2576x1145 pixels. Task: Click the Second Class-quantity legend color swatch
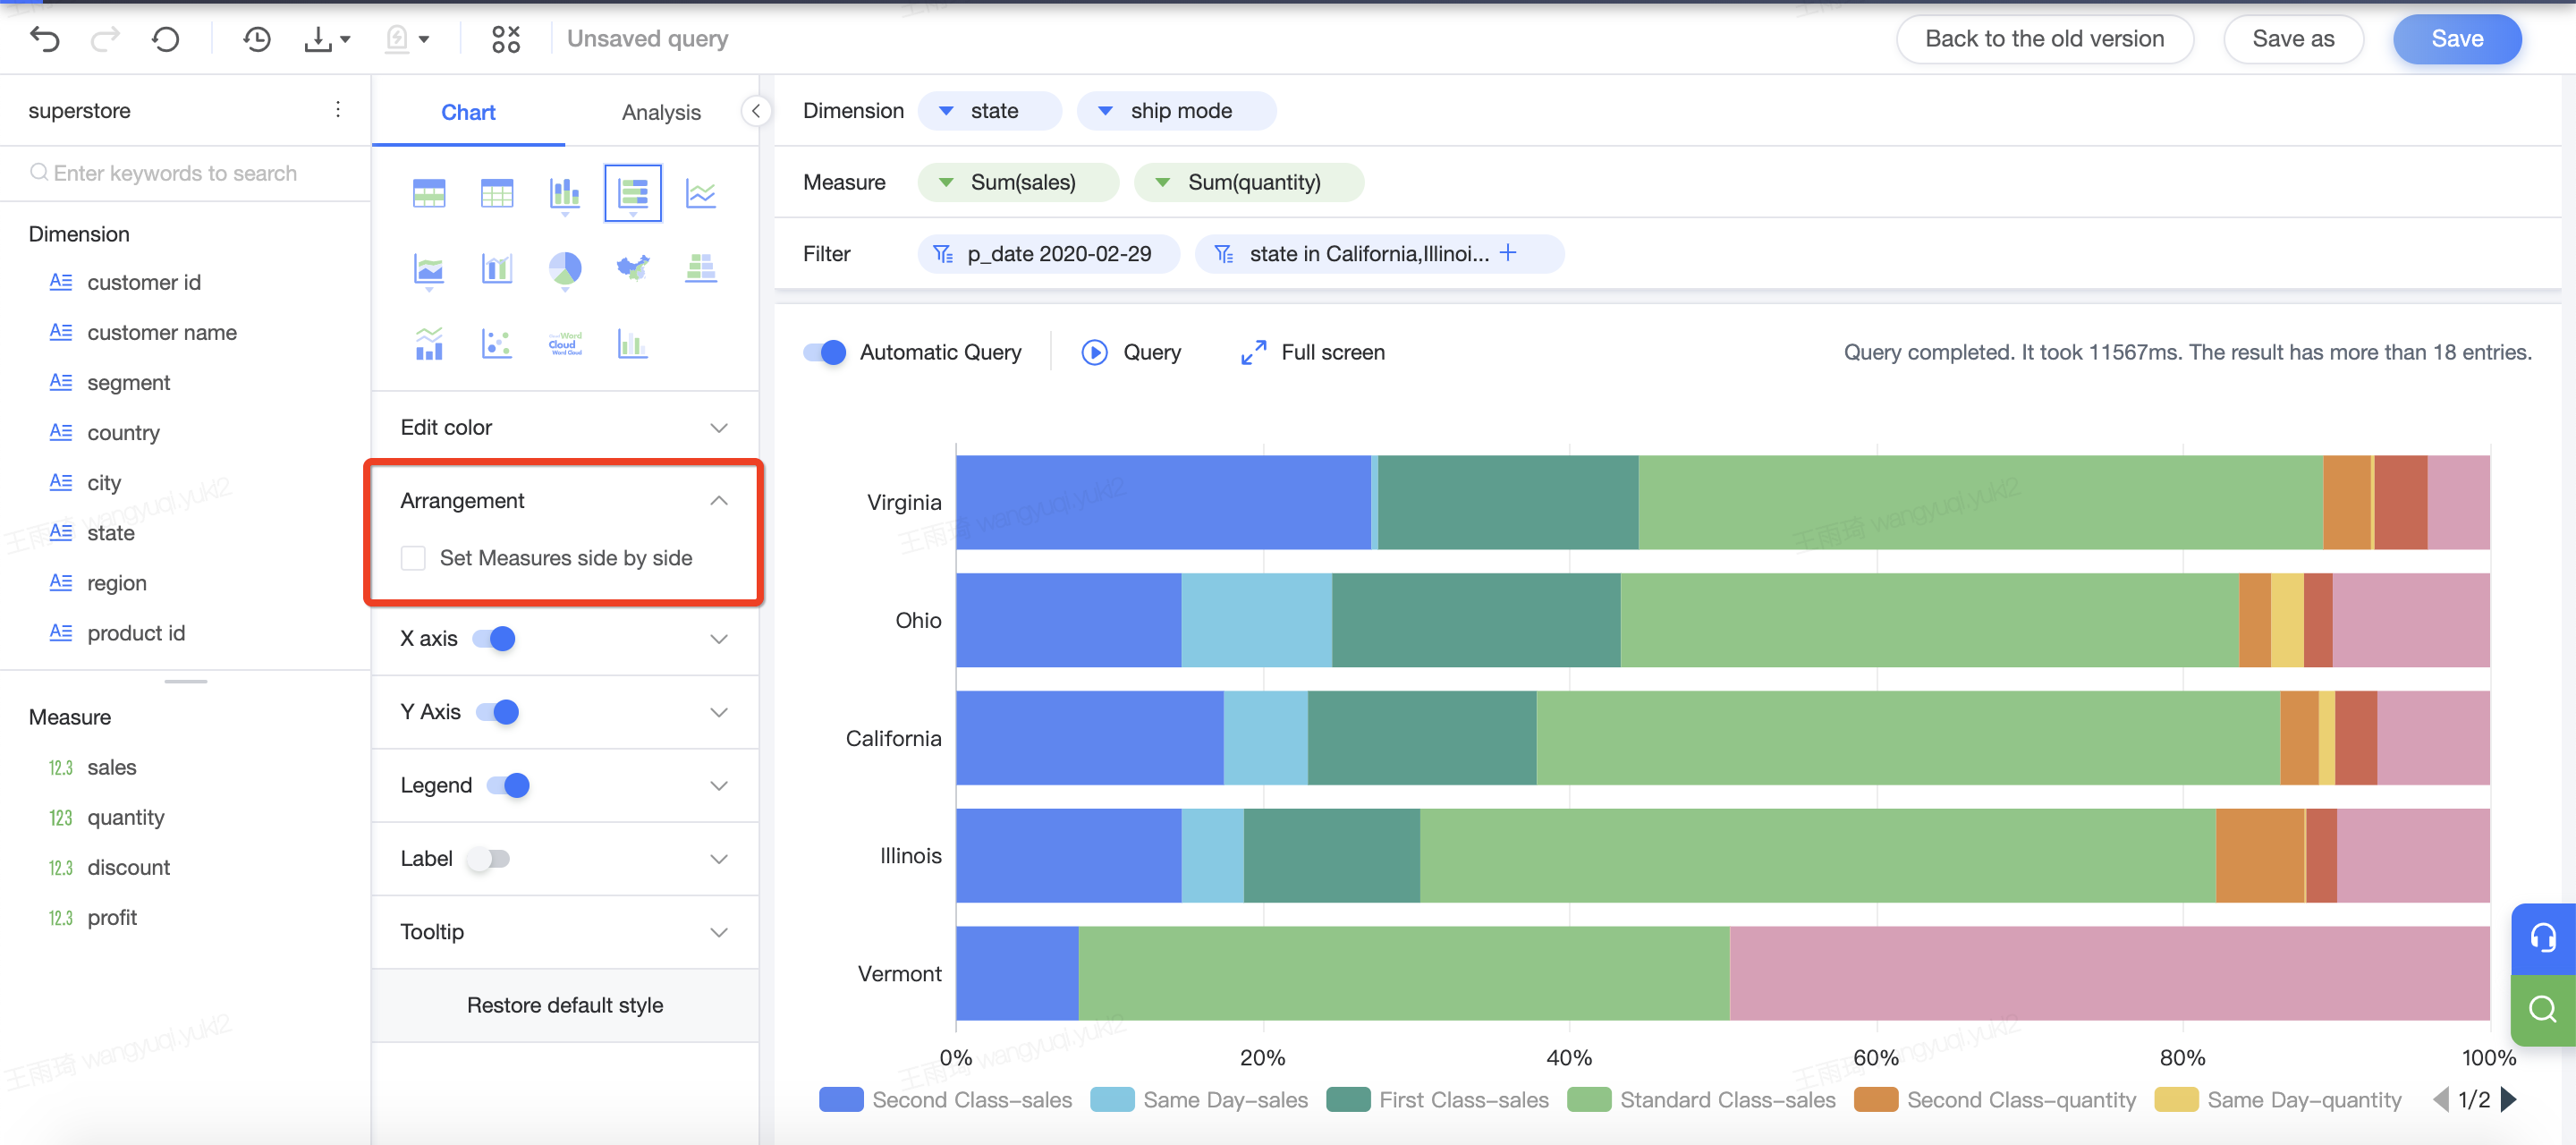click(1876, 1100)
